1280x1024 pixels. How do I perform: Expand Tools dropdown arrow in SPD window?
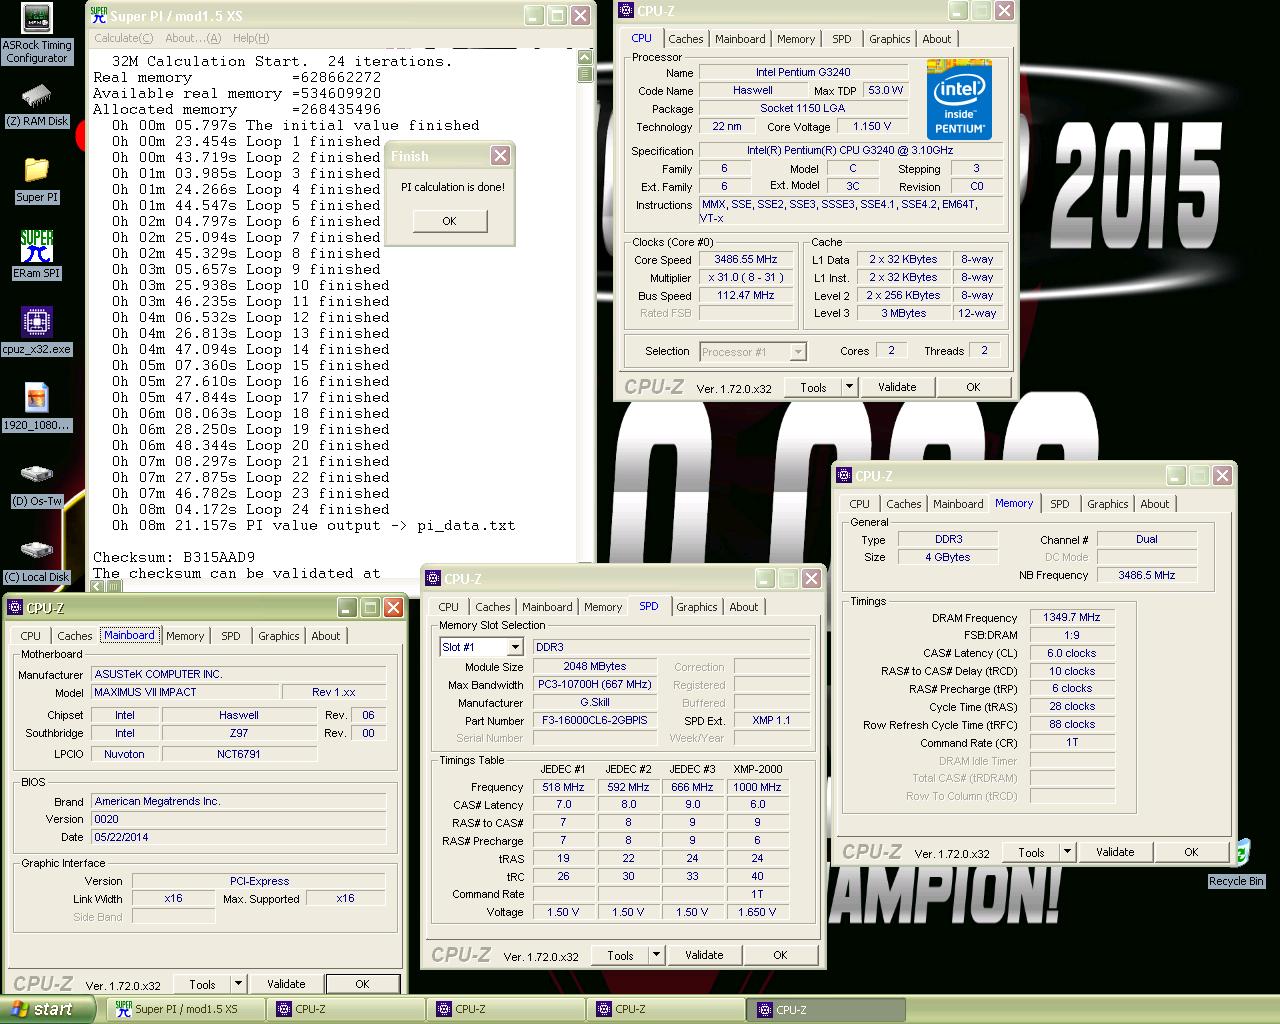point(656,955)
